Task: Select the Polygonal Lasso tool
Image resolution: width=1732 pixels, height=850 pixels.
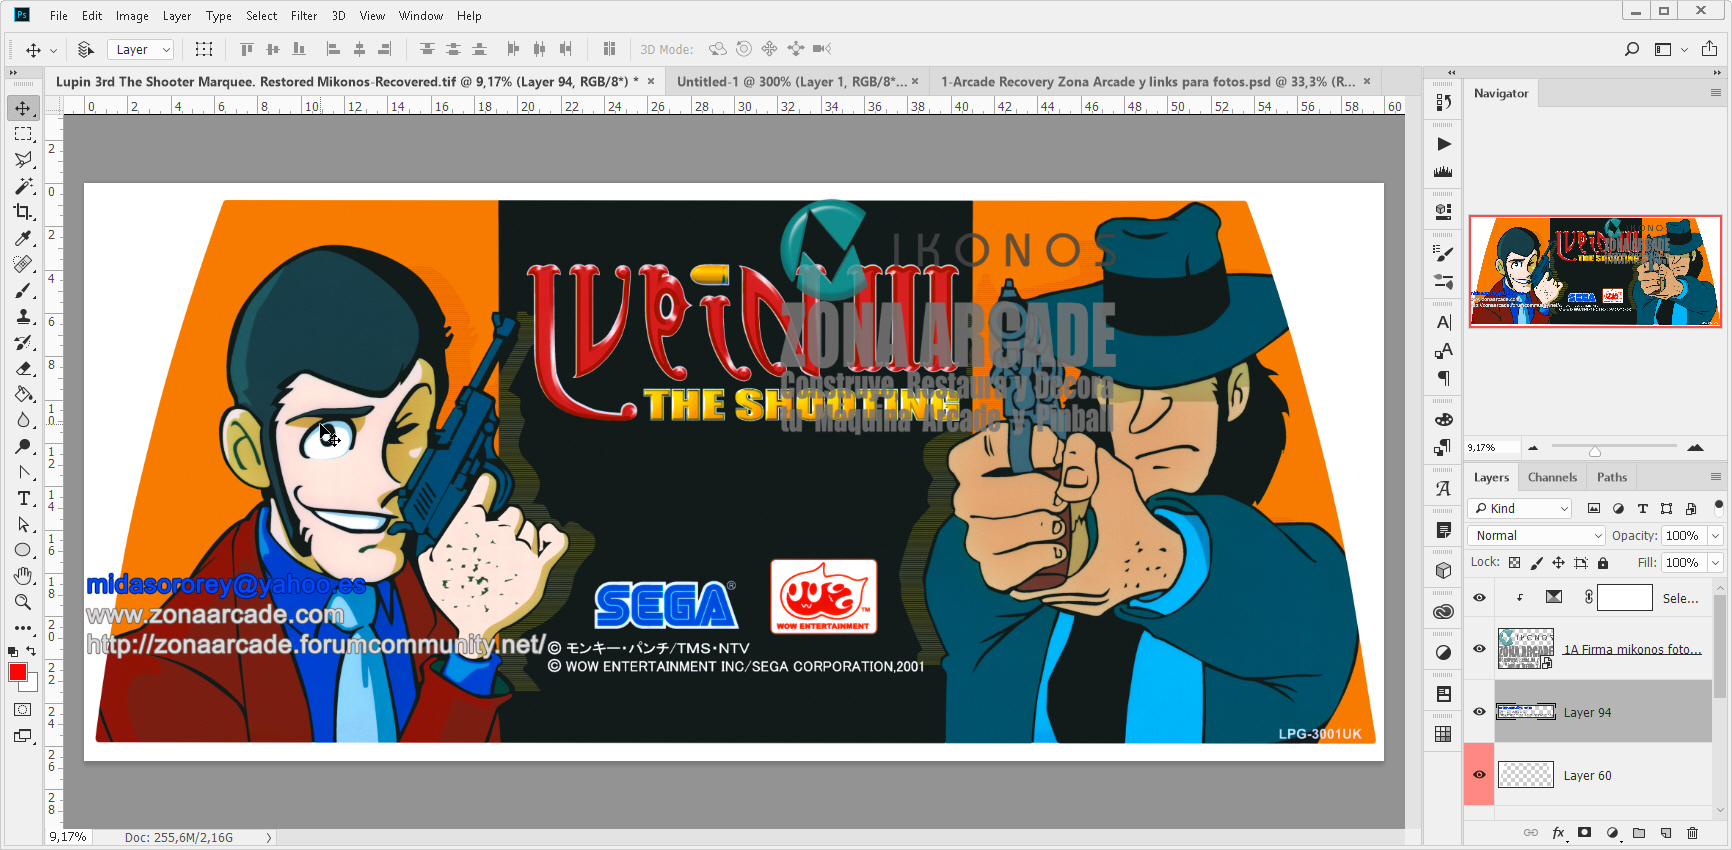Action: click(23, 159)
